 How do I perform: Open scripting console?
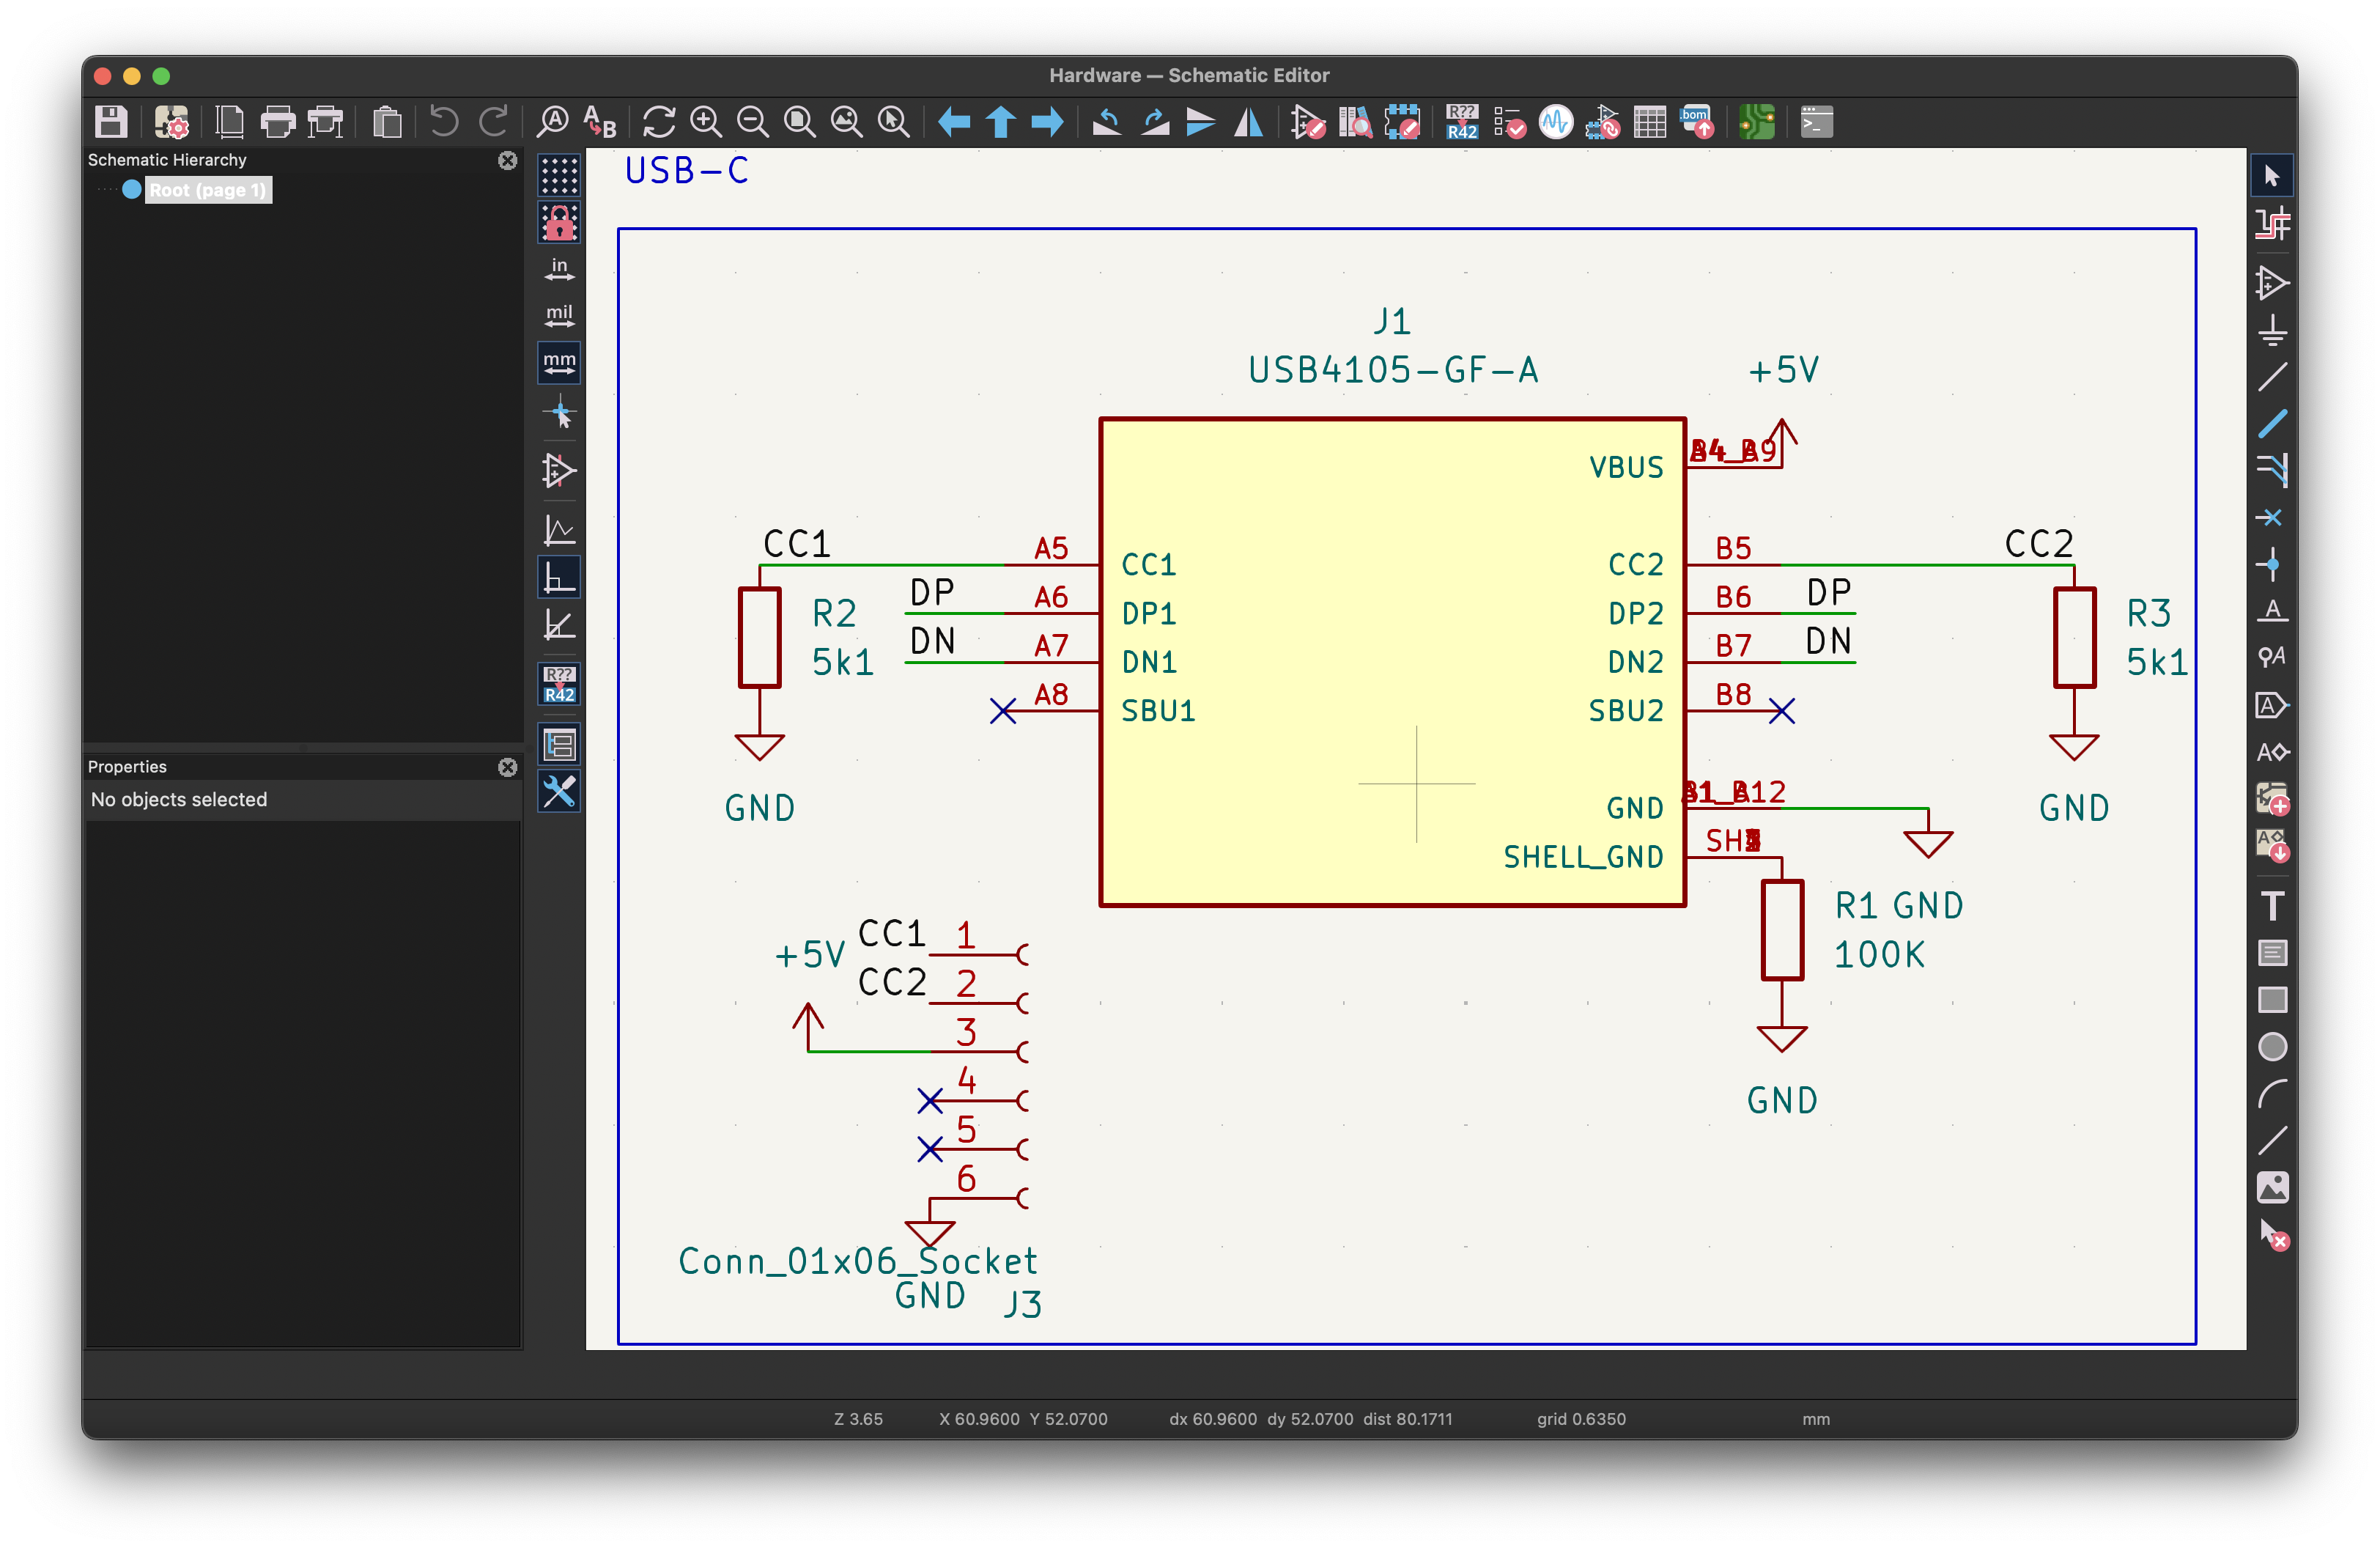1817,122
